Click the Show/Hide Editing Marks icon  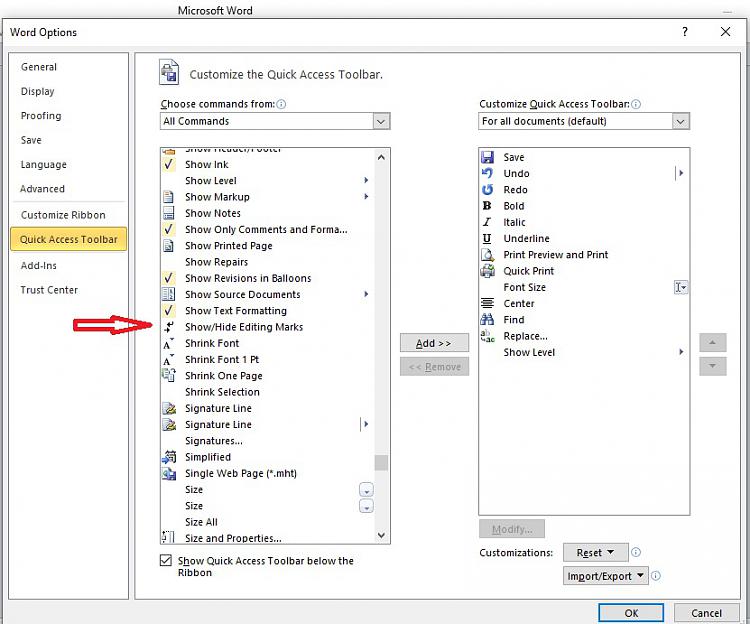pos(168,327)
